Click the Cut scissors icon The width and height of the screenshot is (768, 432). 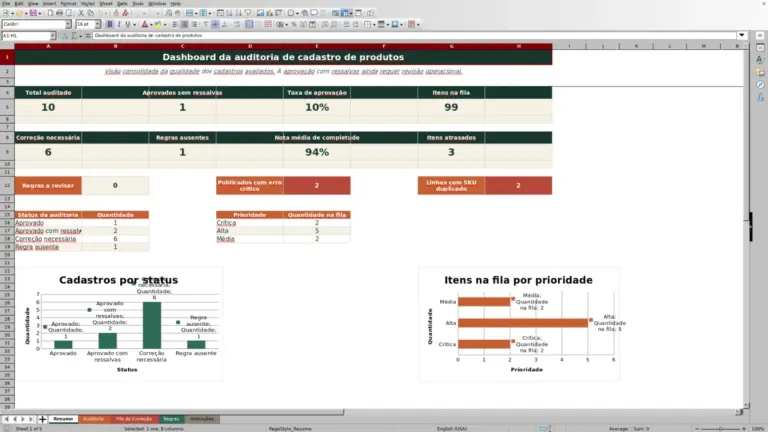click(x=81, y=13)
